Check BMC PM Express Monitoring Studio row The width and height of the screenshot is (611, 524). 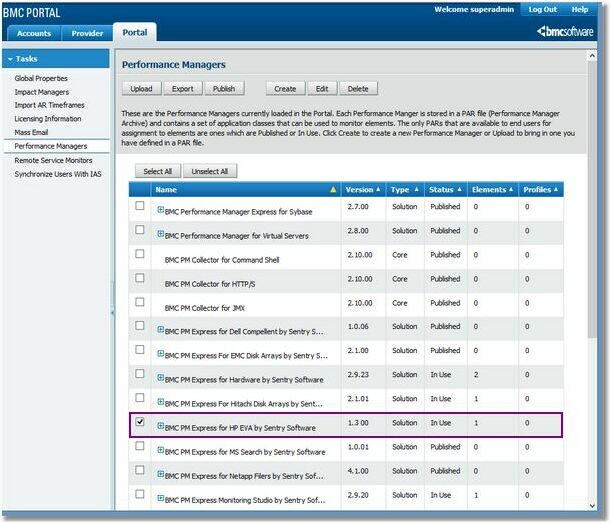pos(140,494)
